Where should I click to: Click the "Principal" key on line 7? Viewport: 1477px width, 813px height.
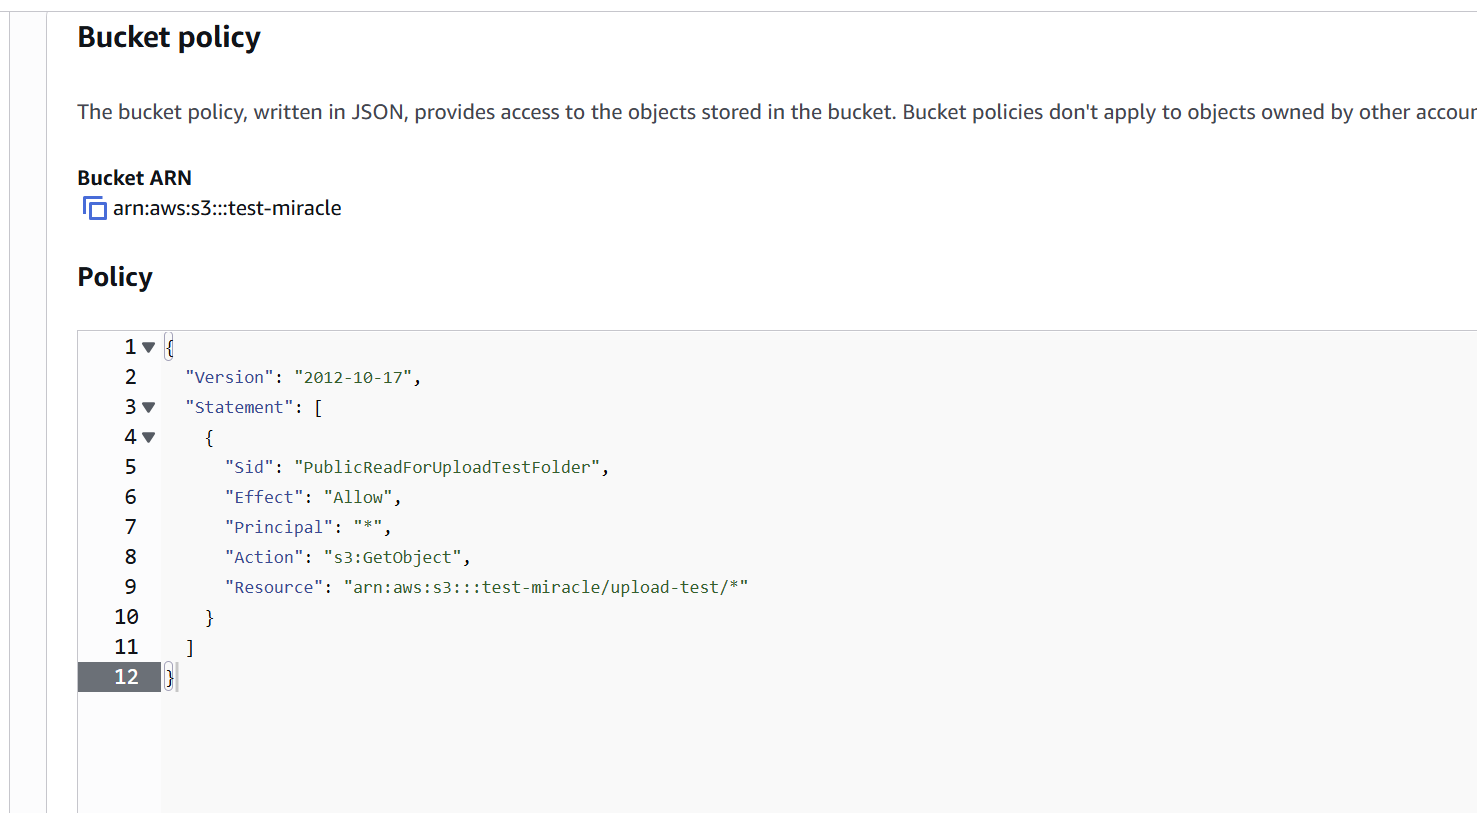tap(279, 527)
